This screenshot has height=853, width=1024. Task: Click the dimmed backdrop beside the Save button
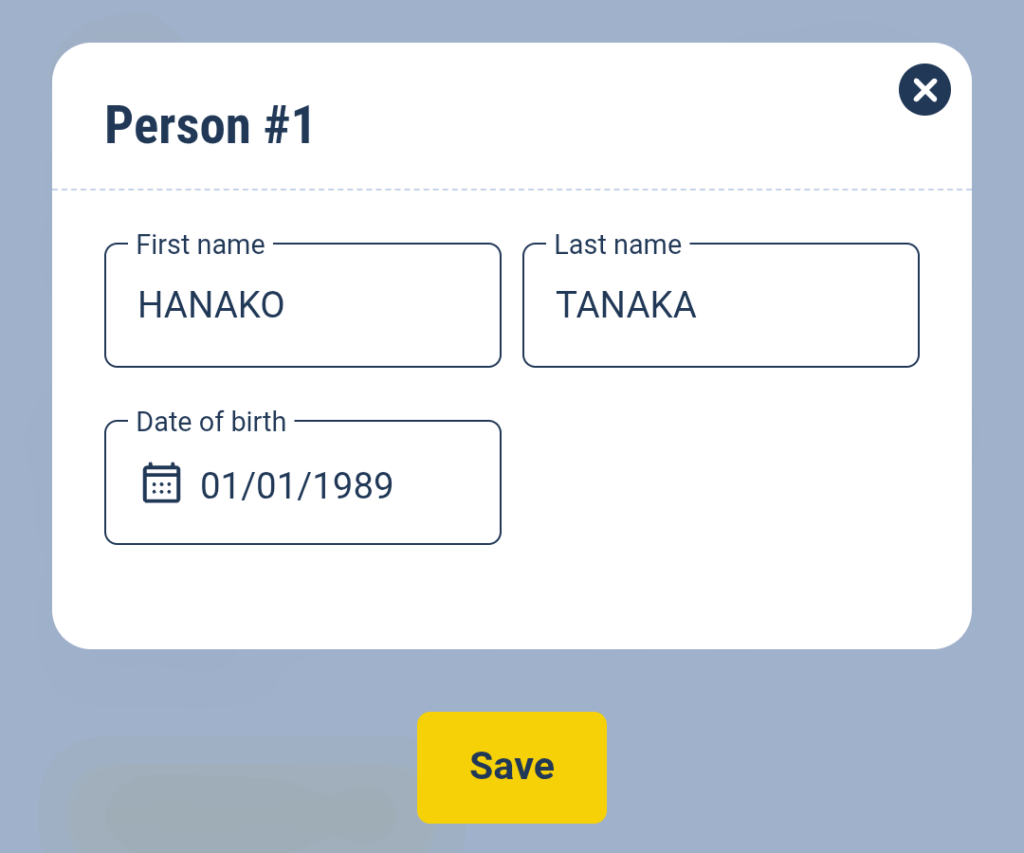click(x=784, y=767)
